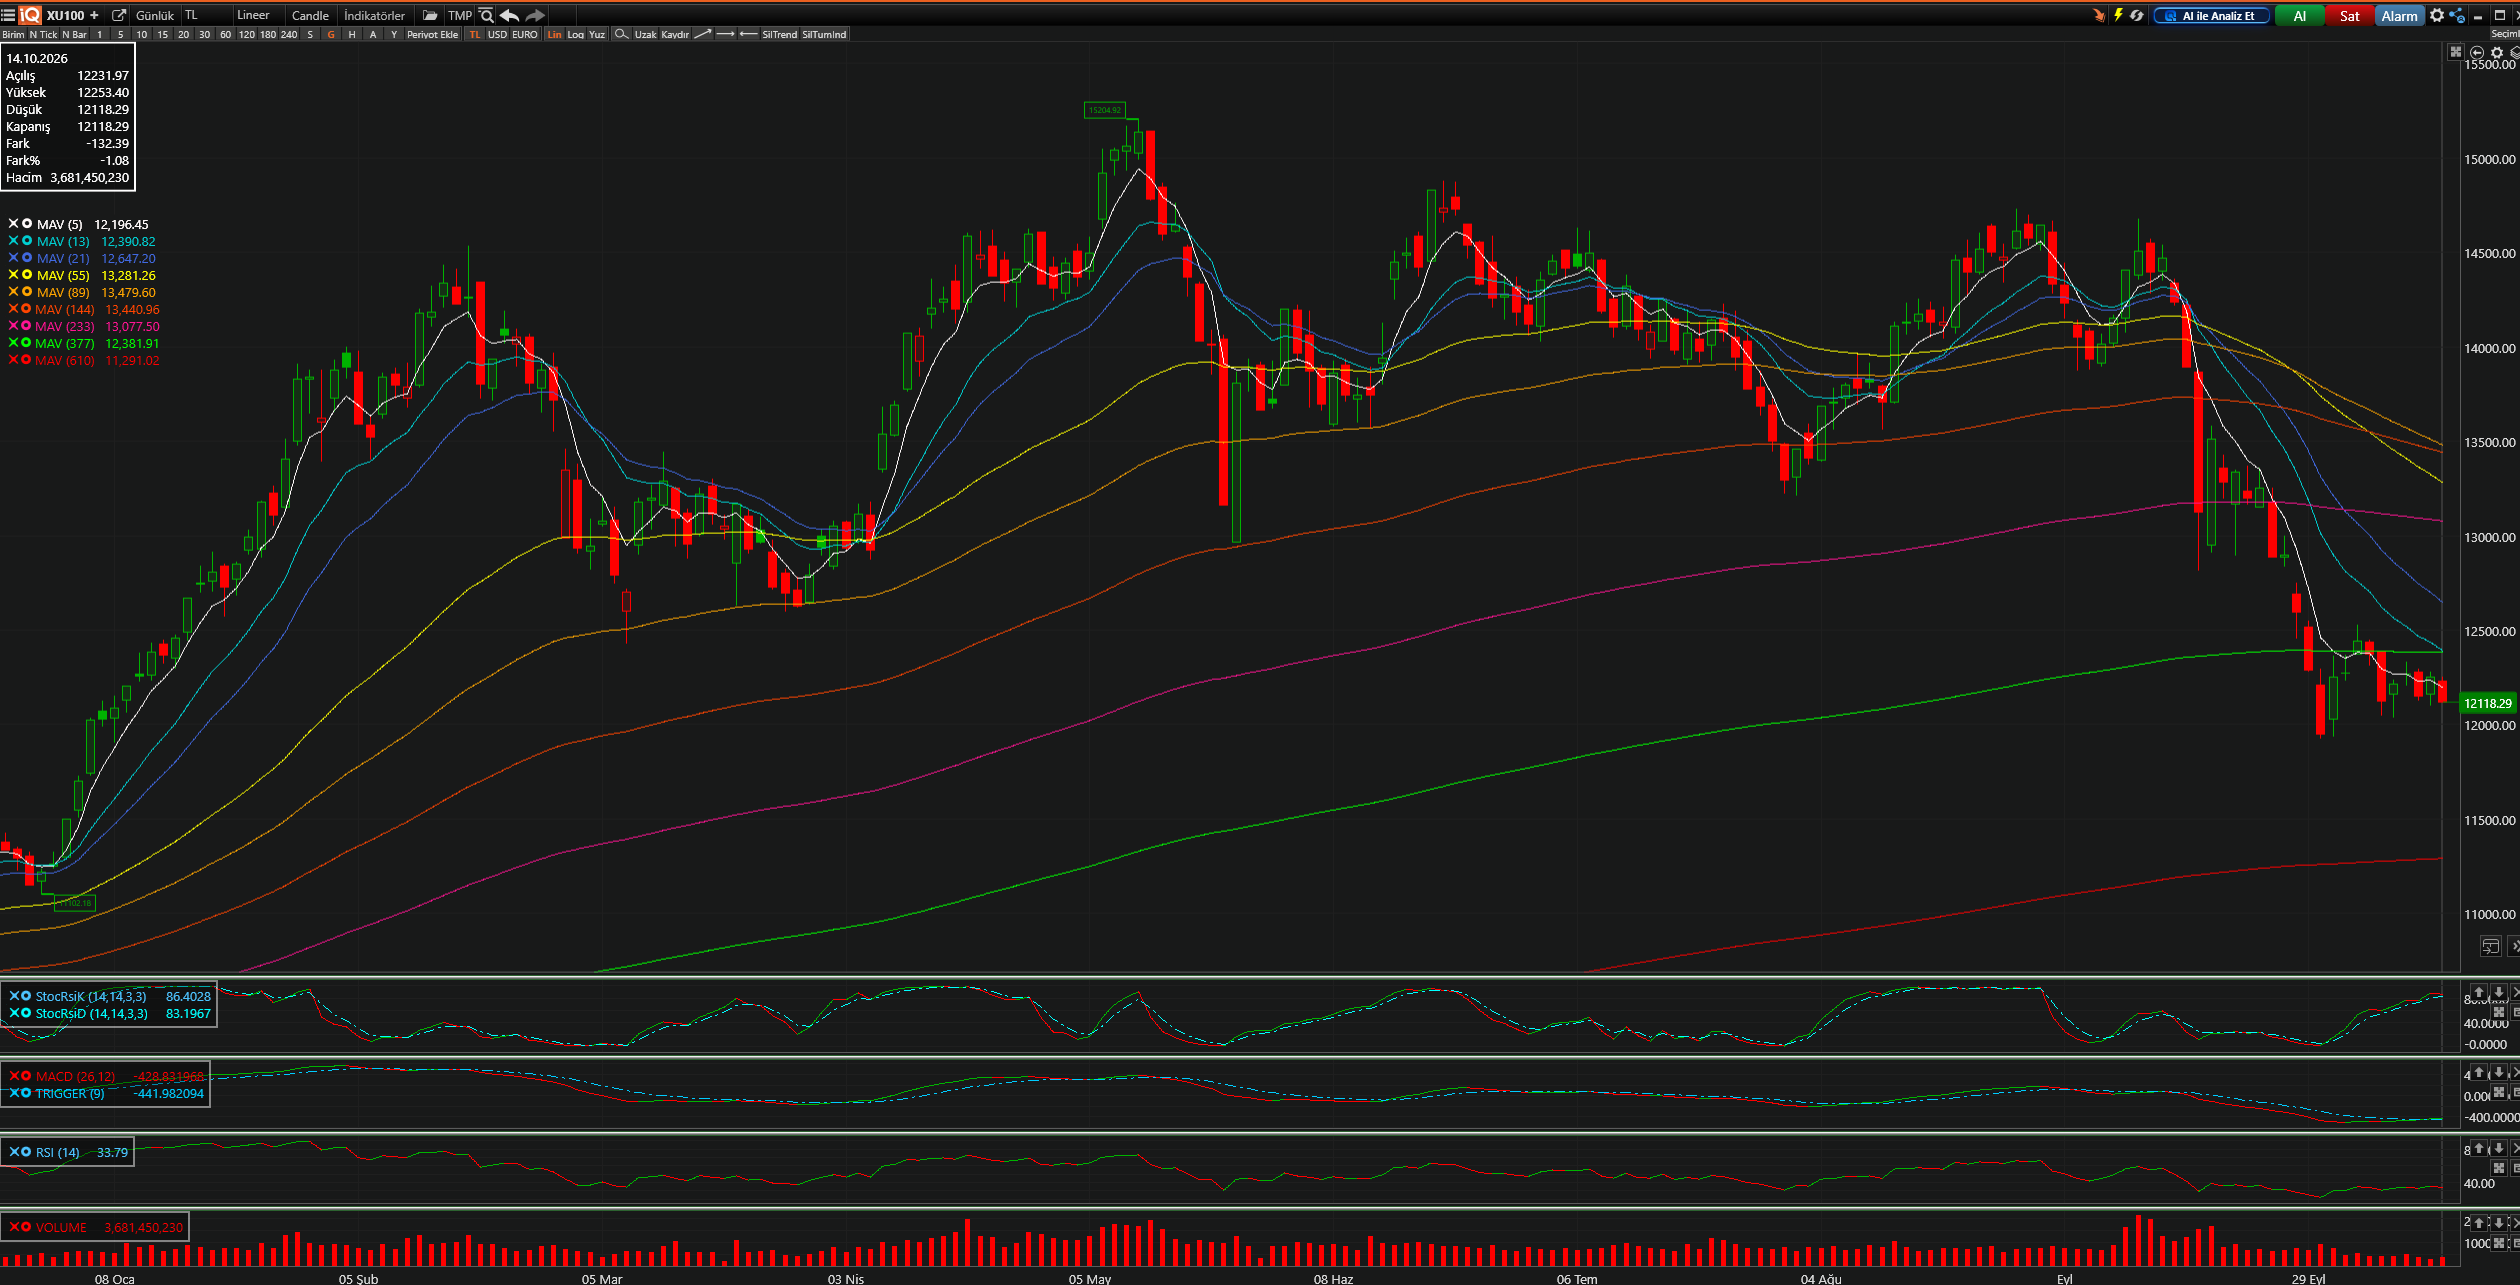The height and width of the screenshot is (1285, 2520).
Task: Select the diagonal trend line tool
Action: (703, 34)
